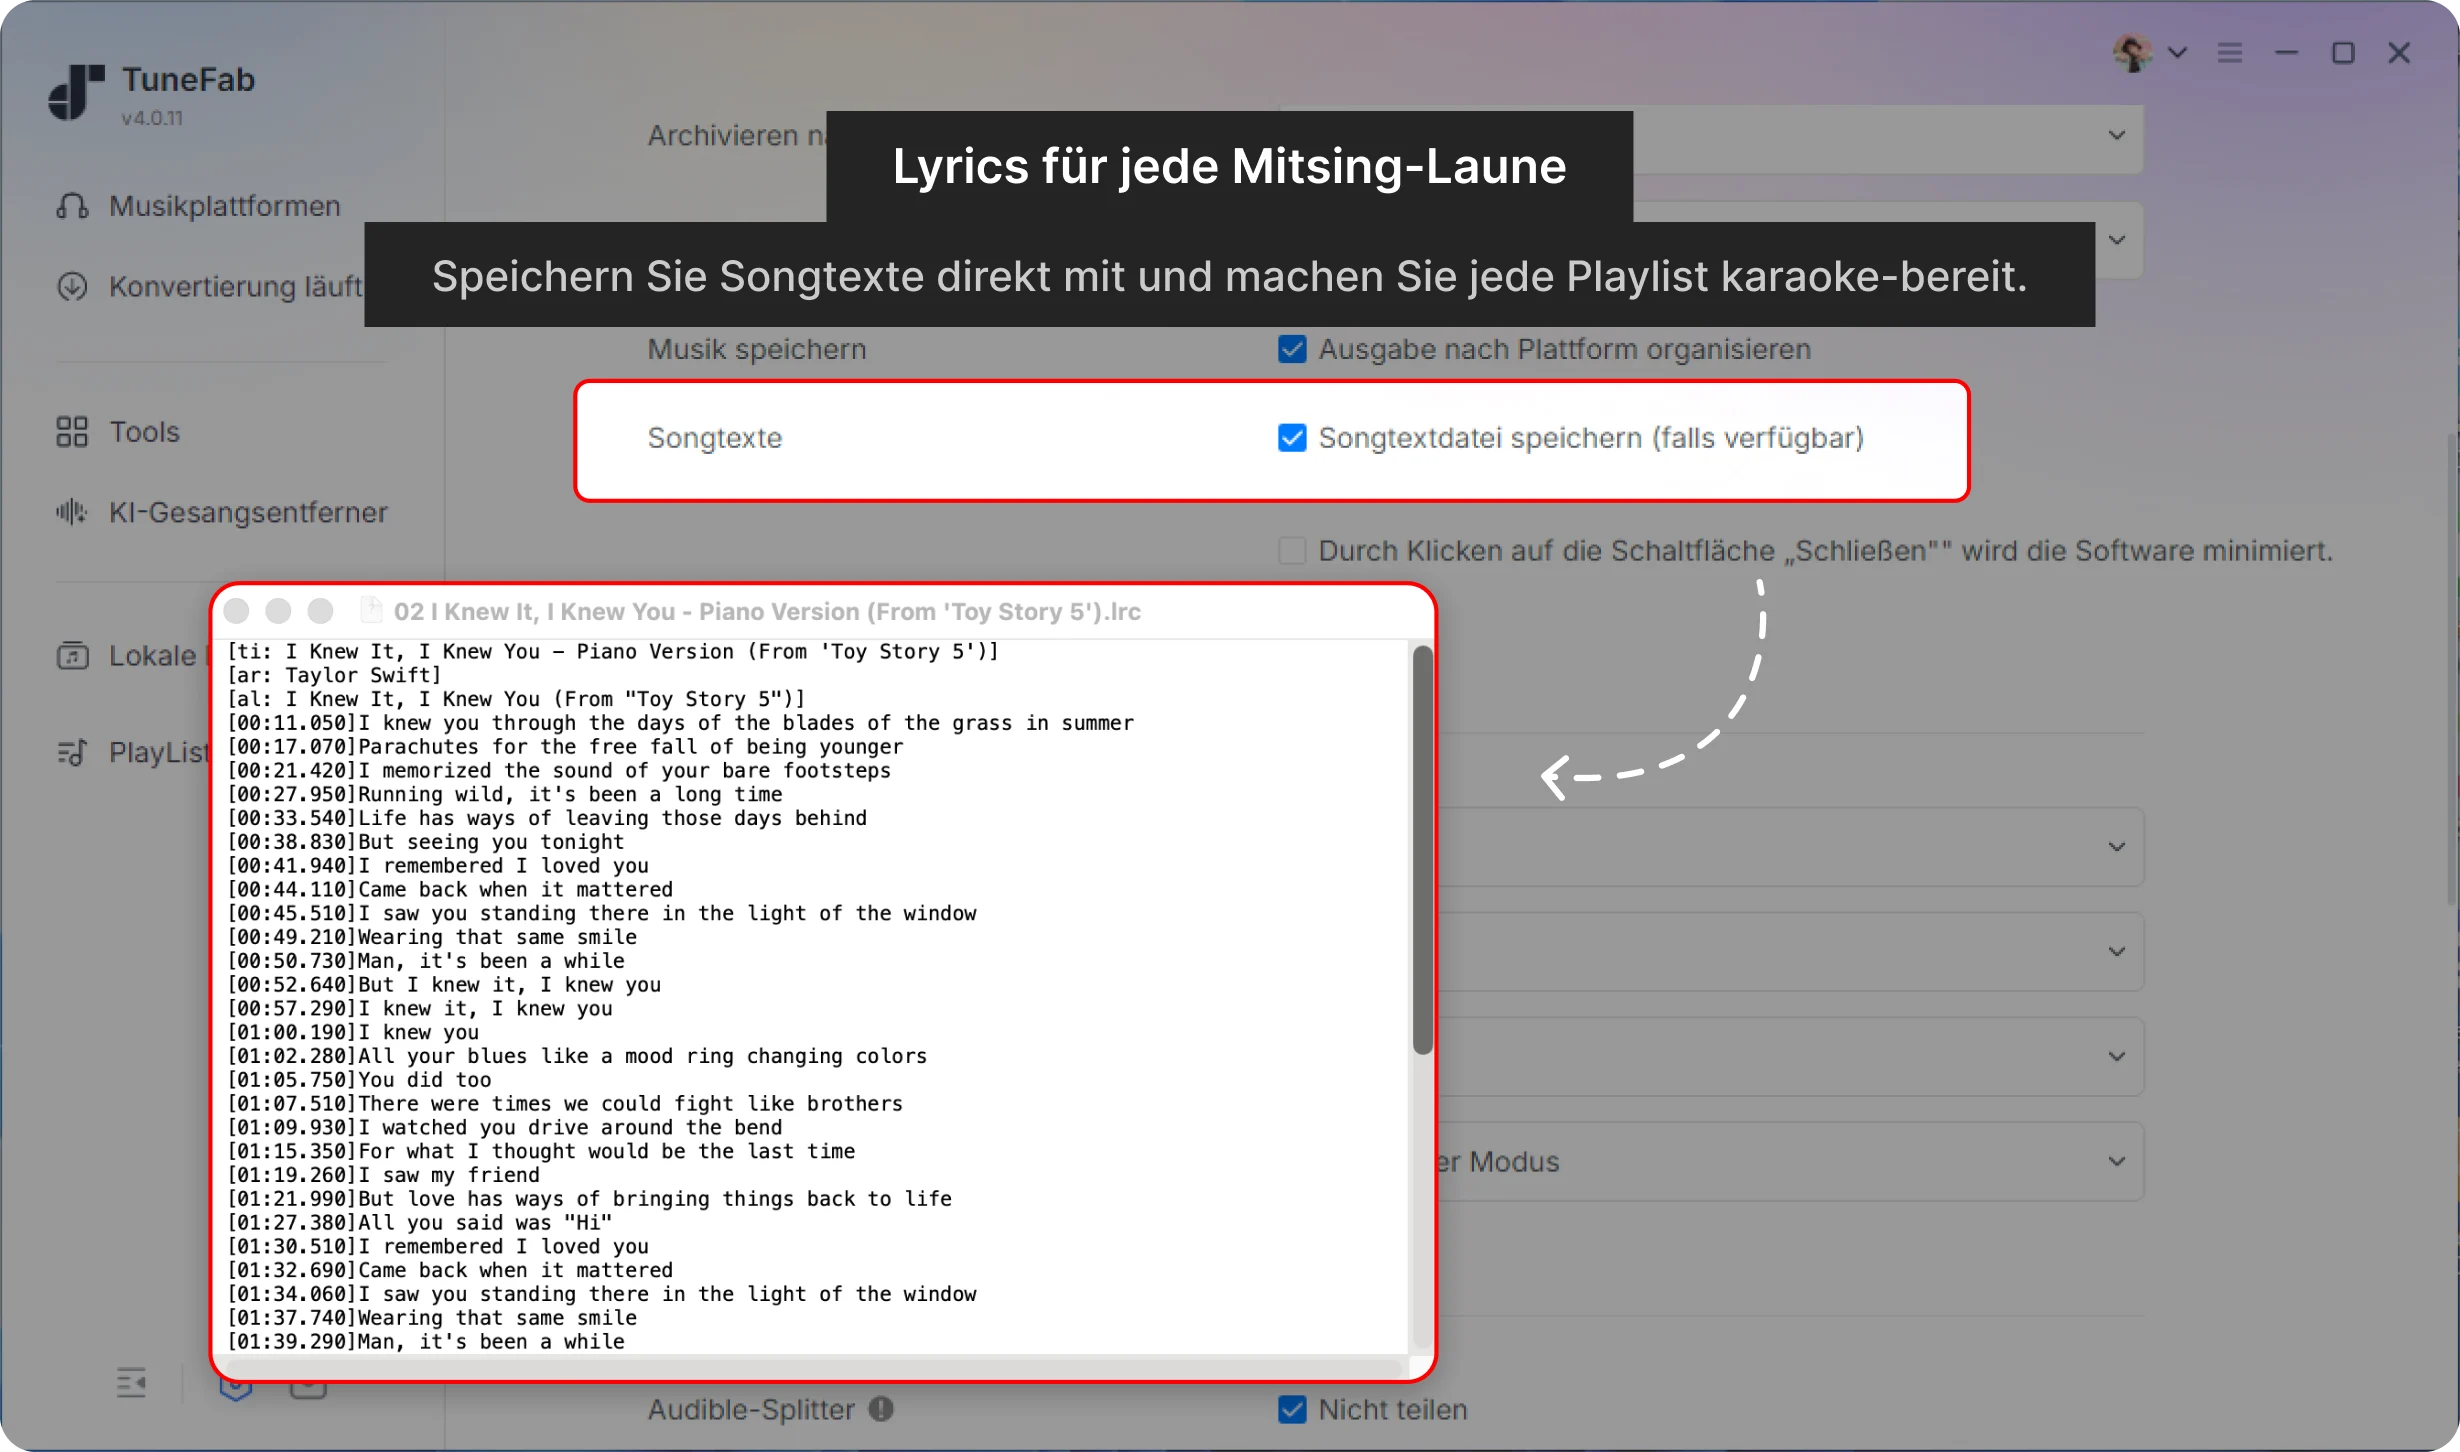Screen dimensions: 2460x1452
Task: Open the dropdown directly above the Modus dropdown
Action: click(1790, 1057)
